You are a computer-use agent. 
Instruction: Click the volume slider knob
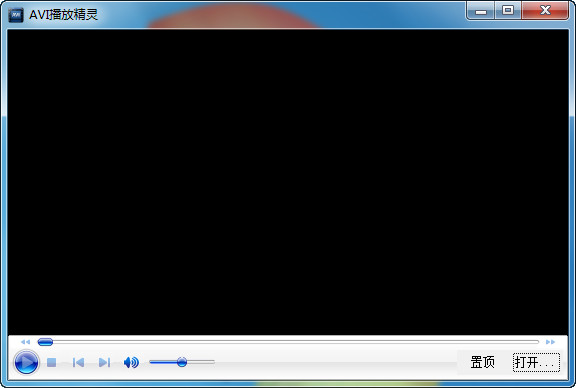(x=182, y=362)
